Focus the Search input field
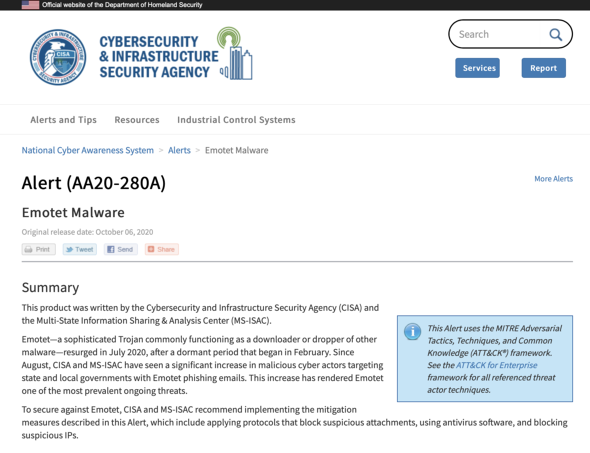The image size is (590, 453). [496, 34]
